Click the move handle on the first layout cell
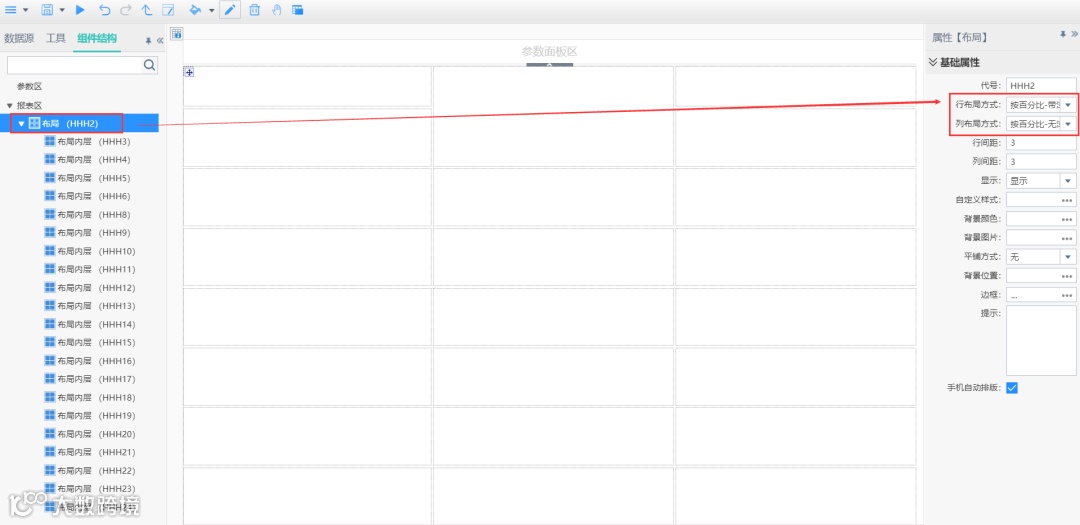 189,72
